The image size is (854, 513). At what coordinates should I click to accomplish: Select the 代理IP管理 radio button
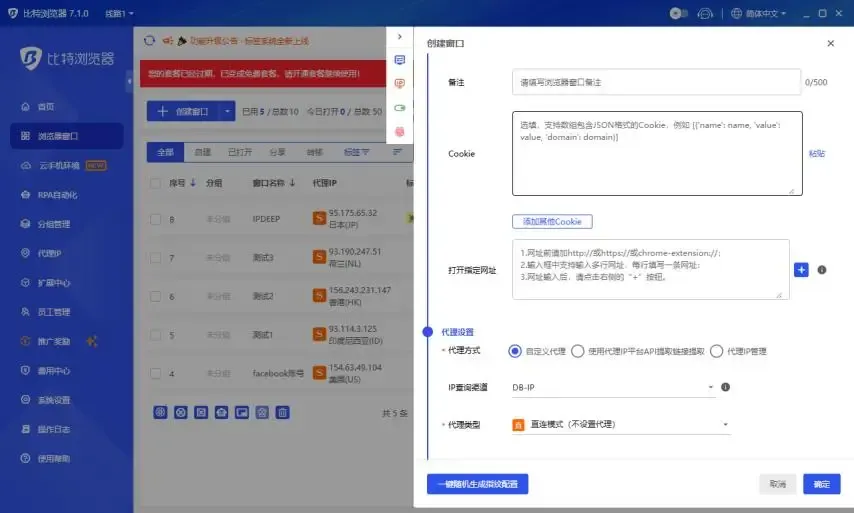tap(717, 351)
